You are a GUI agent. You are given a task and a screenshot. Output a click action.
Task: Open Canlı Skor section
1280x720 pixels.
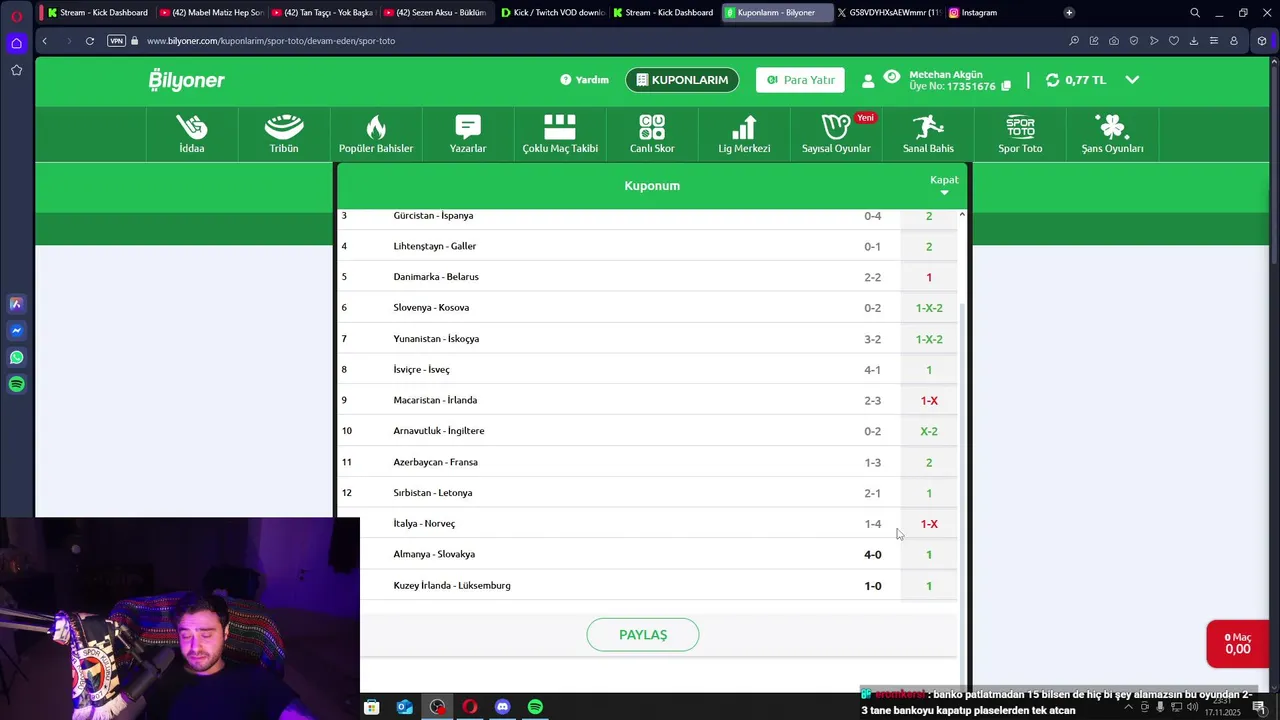tap(652, 134)
